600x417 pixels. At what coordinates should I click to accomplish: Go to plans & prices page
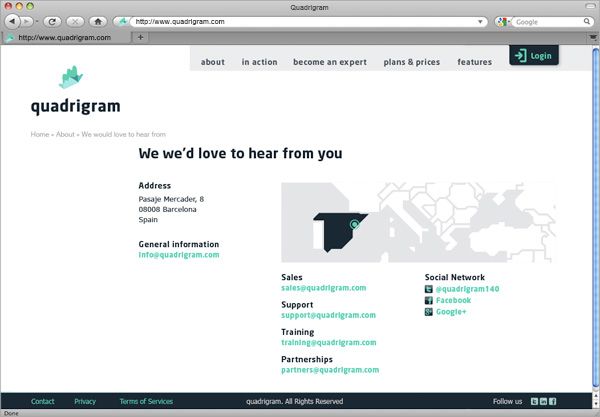(412, 62)
